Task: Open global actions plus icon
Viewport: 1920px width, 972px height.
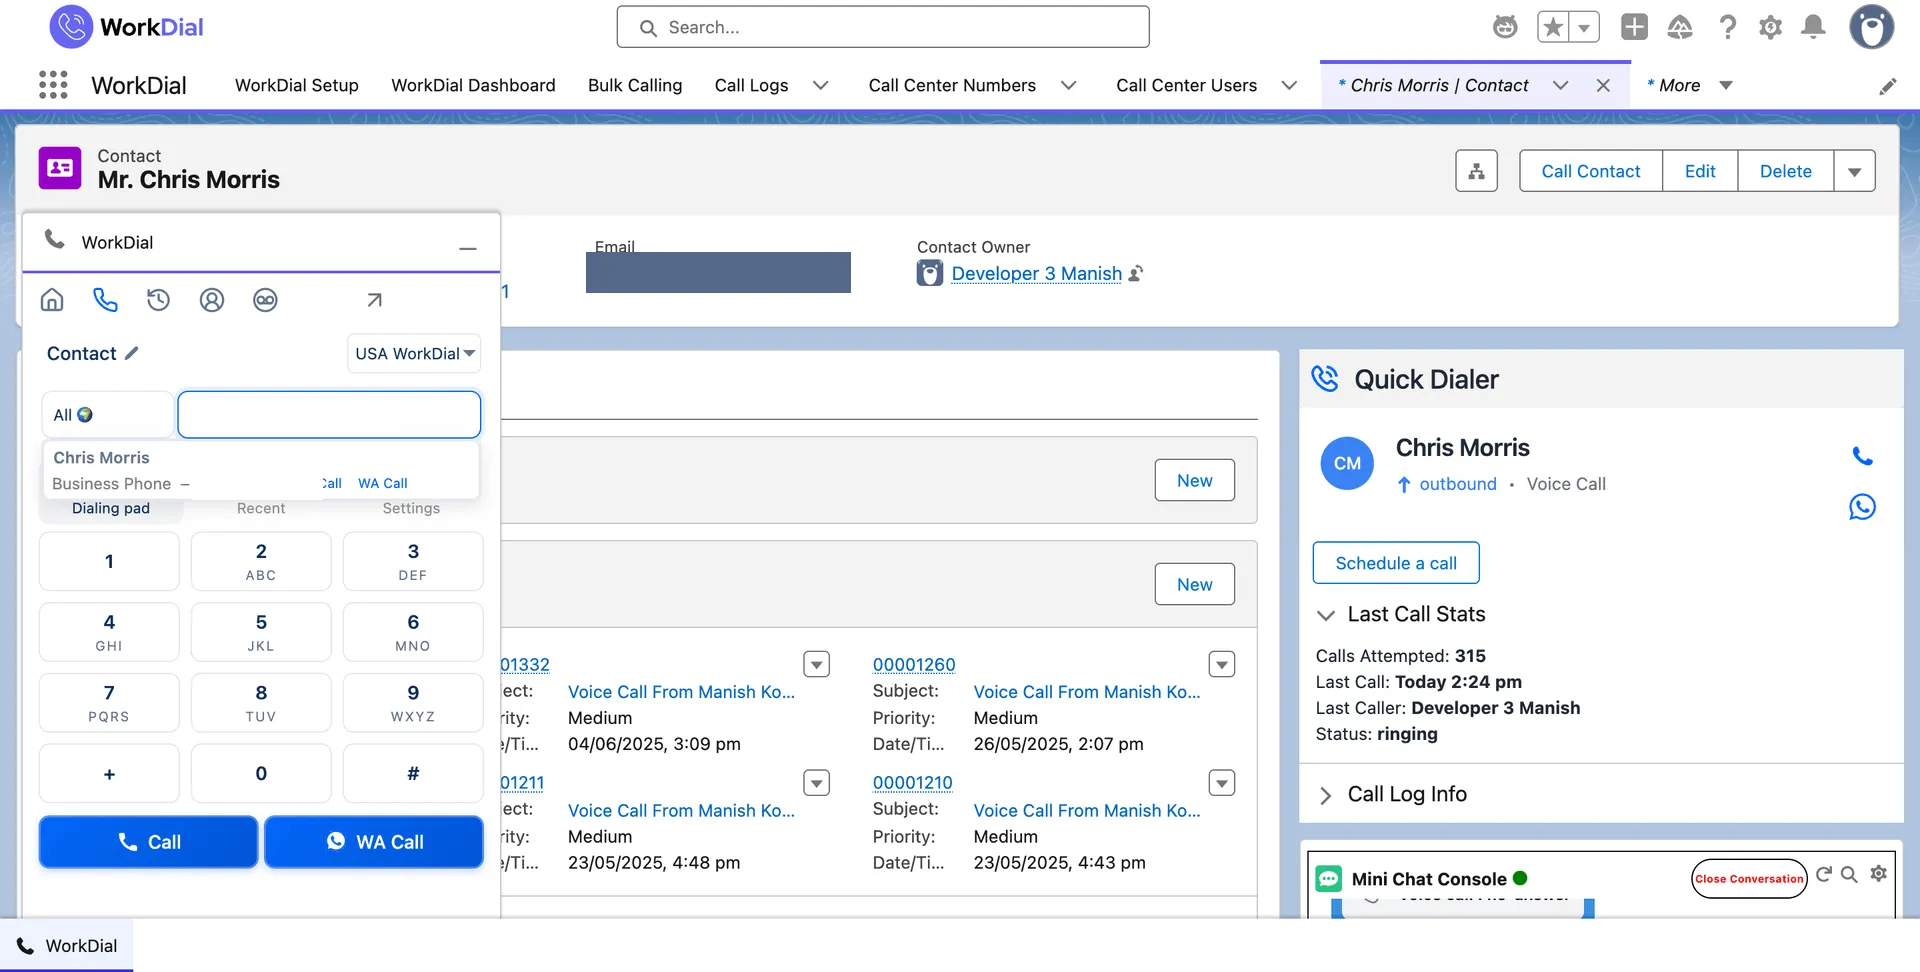Action: [1634, 27]
